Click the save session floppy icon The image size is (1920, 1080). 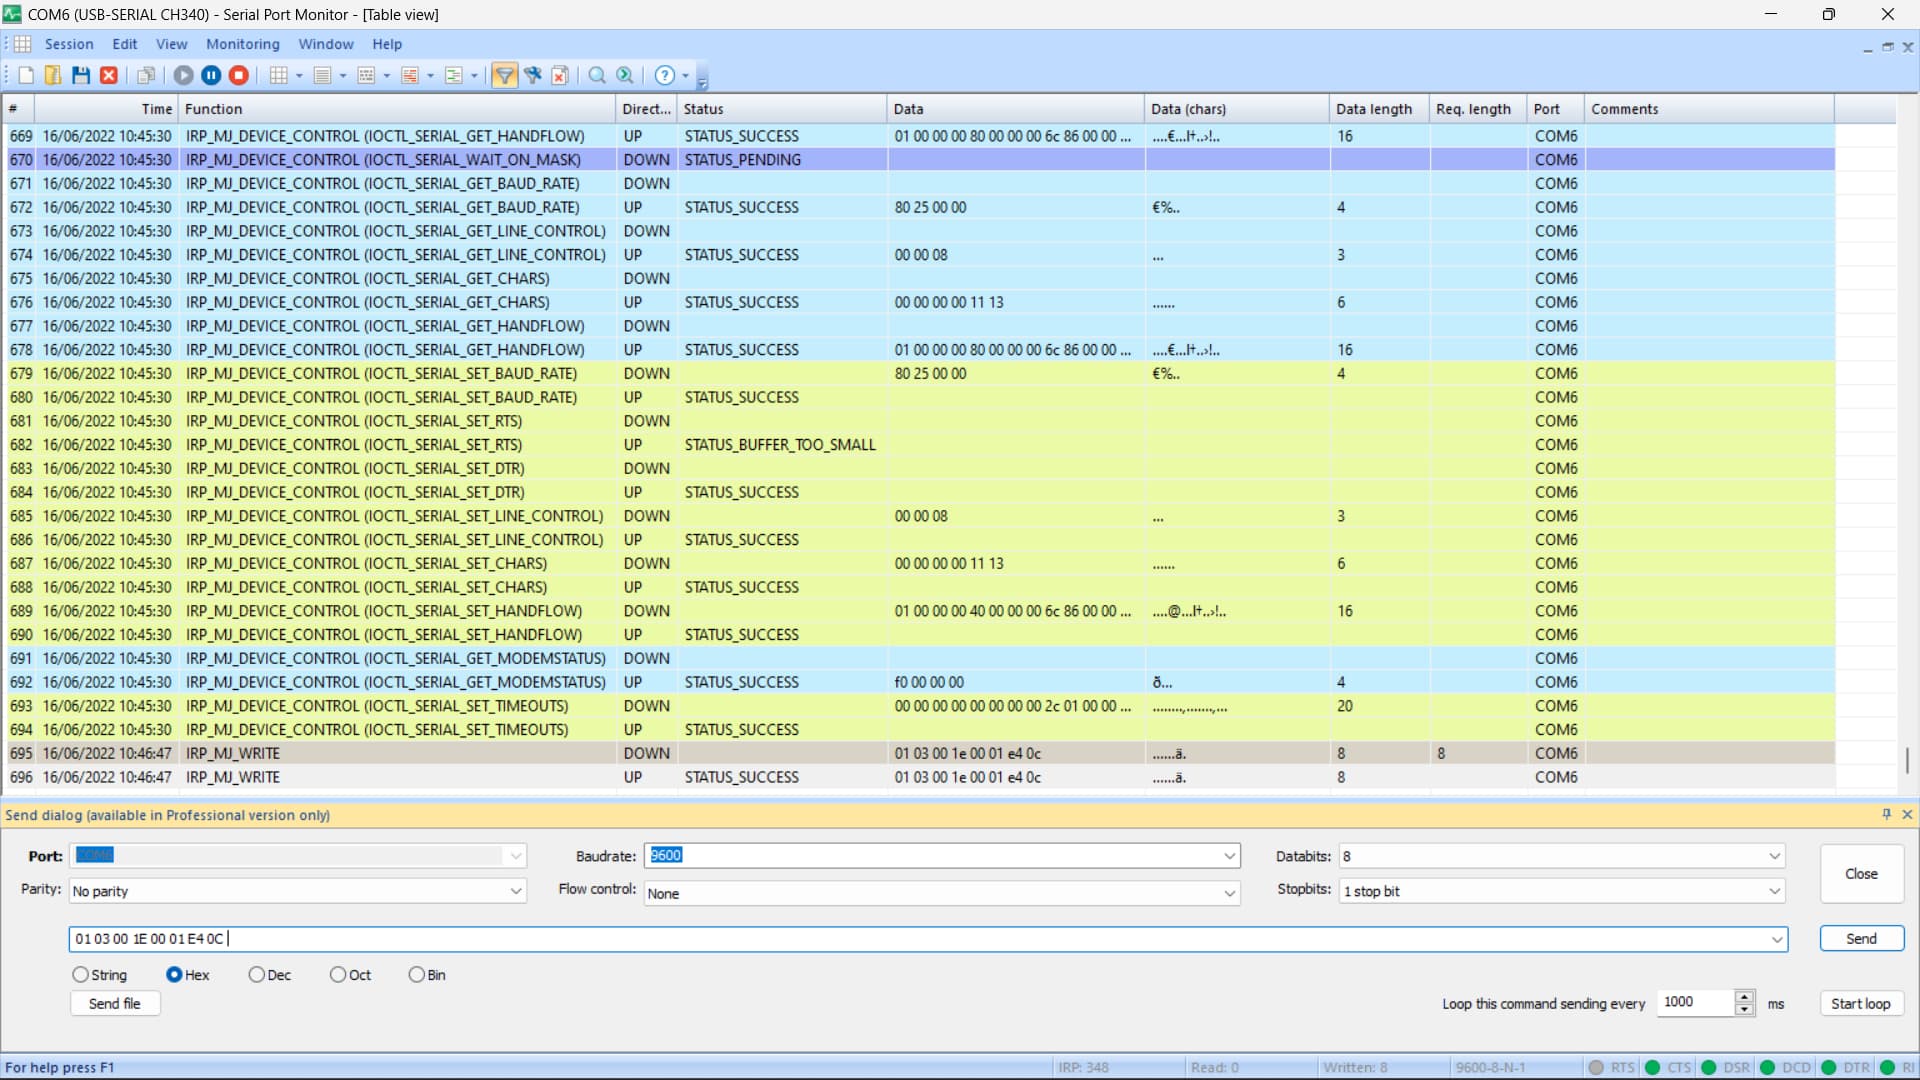[81, 75]
